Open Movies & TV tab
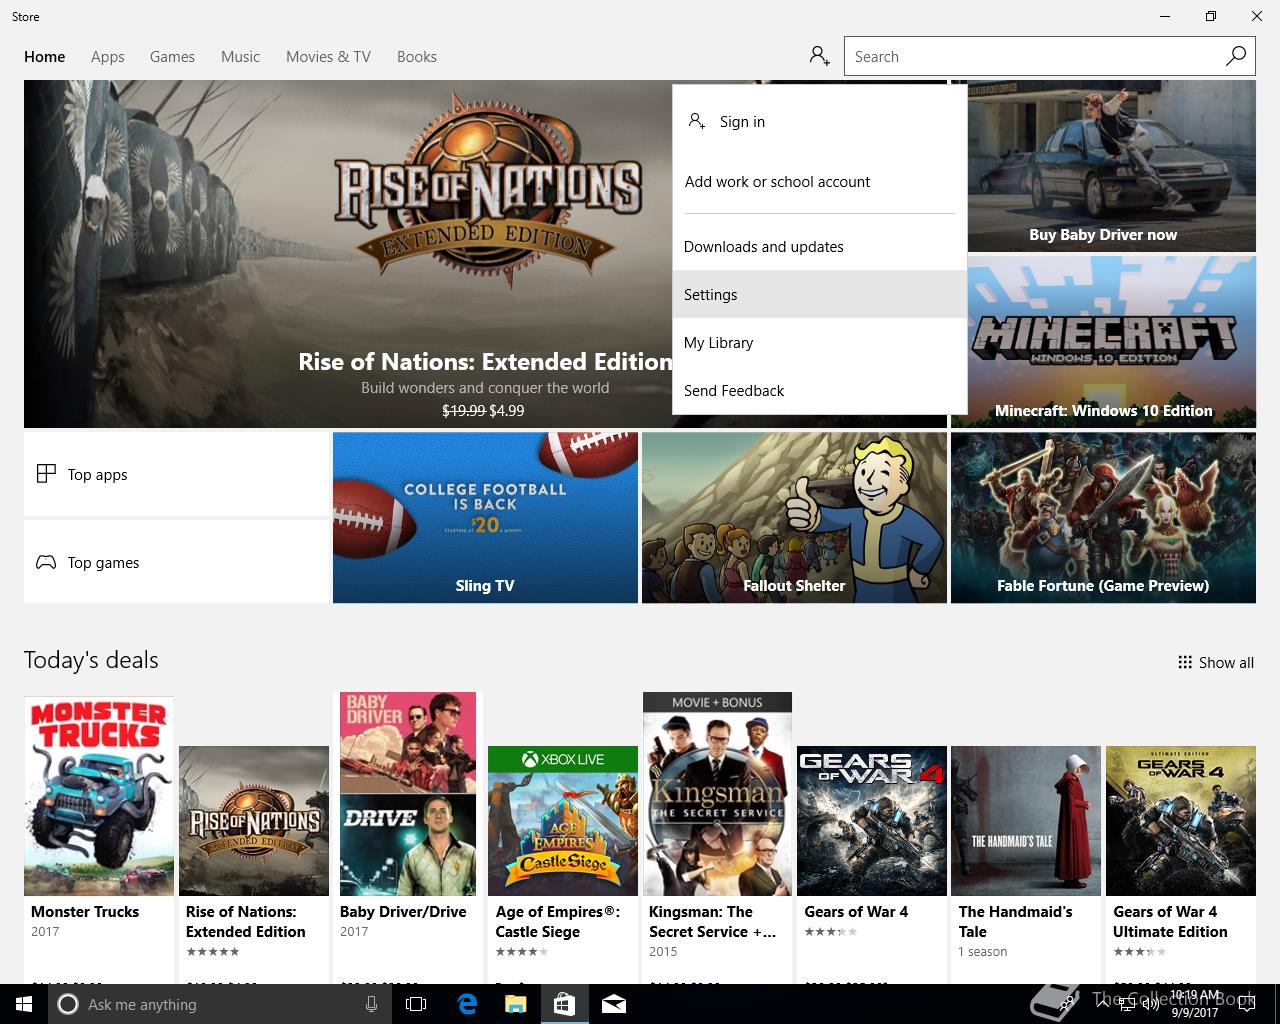Viewport: 1280px width, 1024px height. click(328, 57)
